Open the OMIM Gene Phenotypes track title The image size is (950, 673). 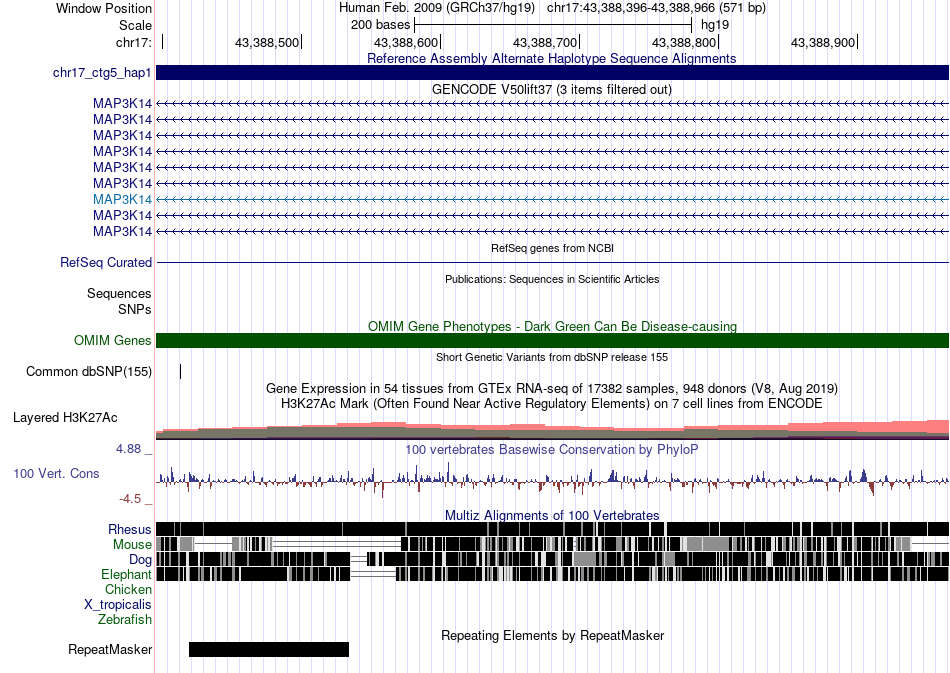pos(552,326)
